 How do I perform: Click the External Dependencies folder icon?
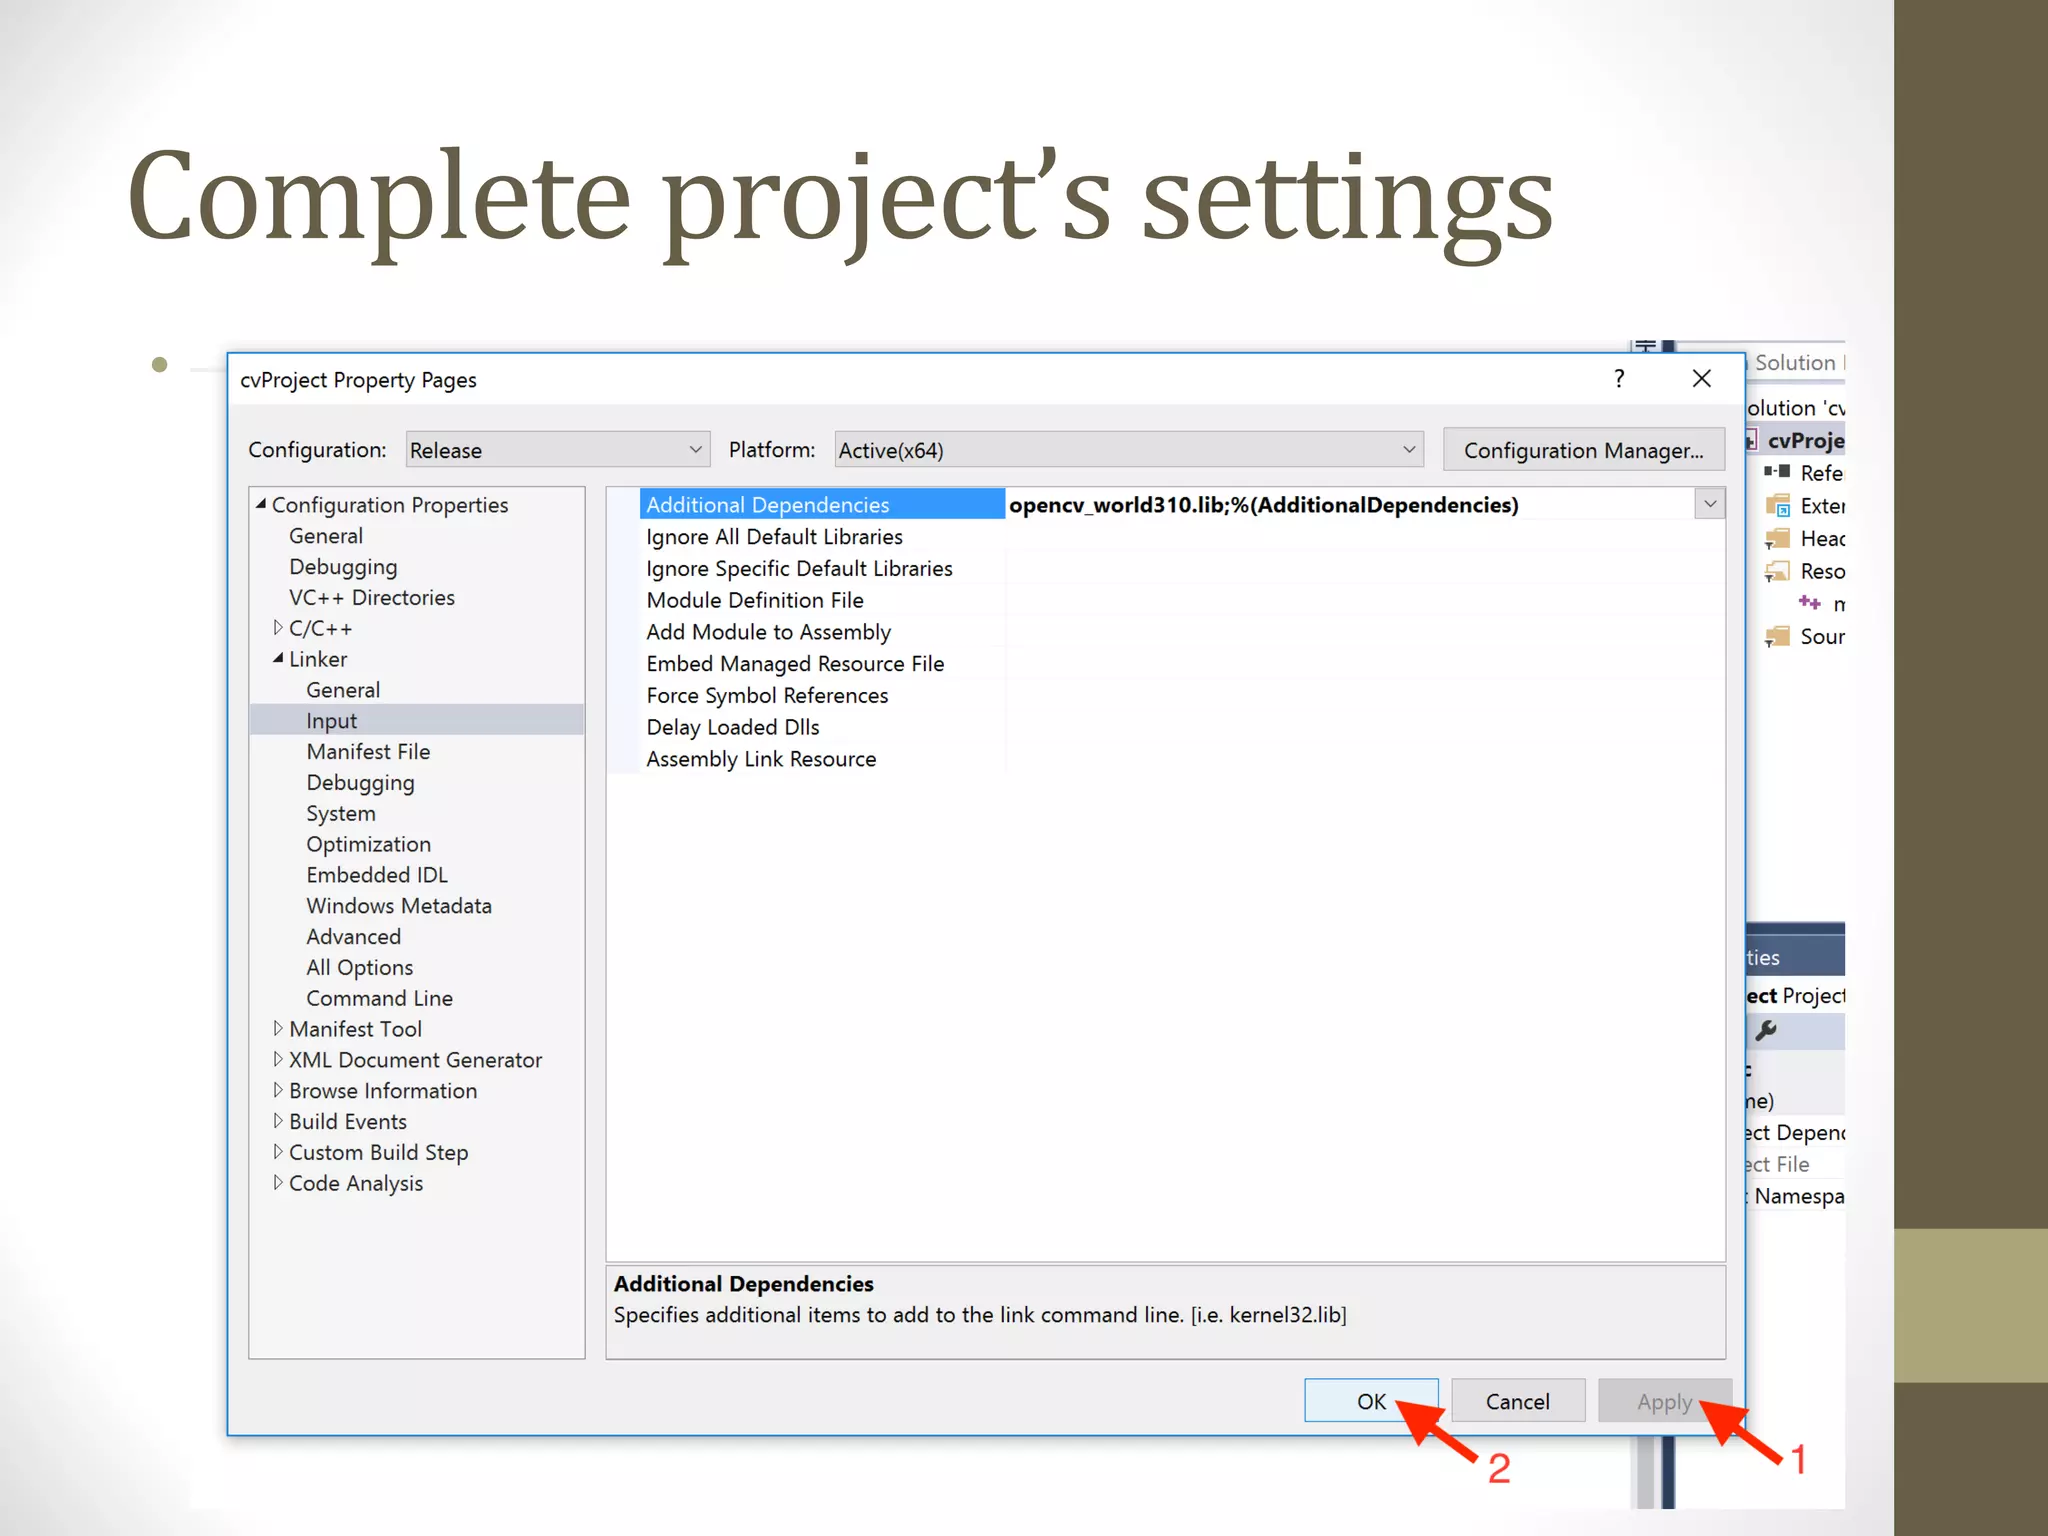point(1777,505)
